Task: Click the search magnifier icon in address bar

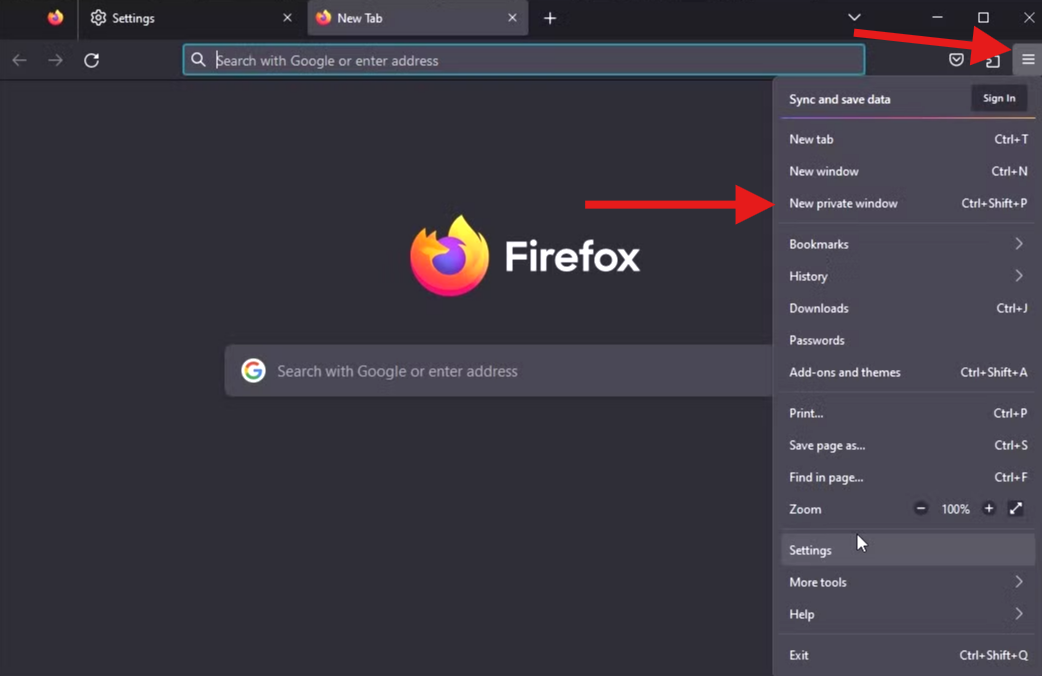Action: (198, 60)
